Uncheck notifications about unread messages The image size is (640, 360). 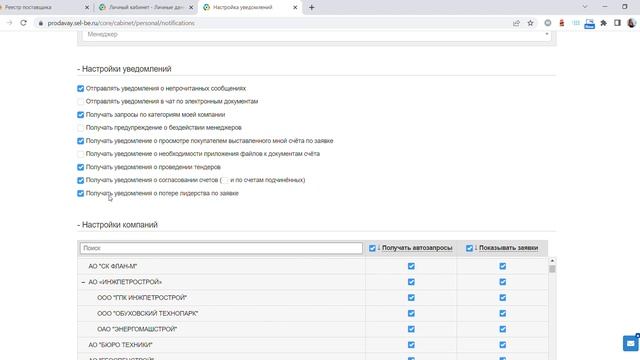point(80,89)
